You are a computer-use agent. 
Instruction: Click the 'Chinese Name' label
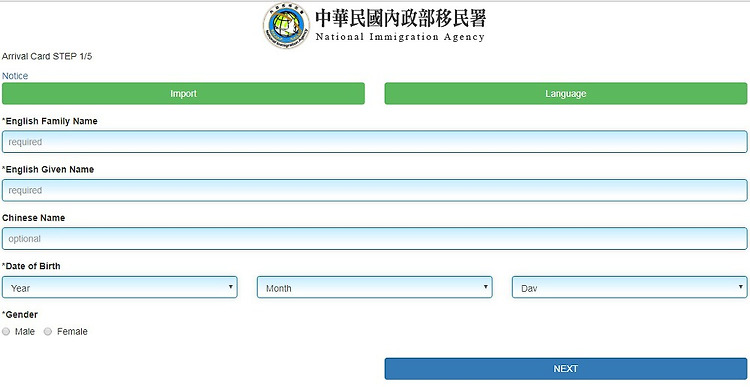coord(33,218)
